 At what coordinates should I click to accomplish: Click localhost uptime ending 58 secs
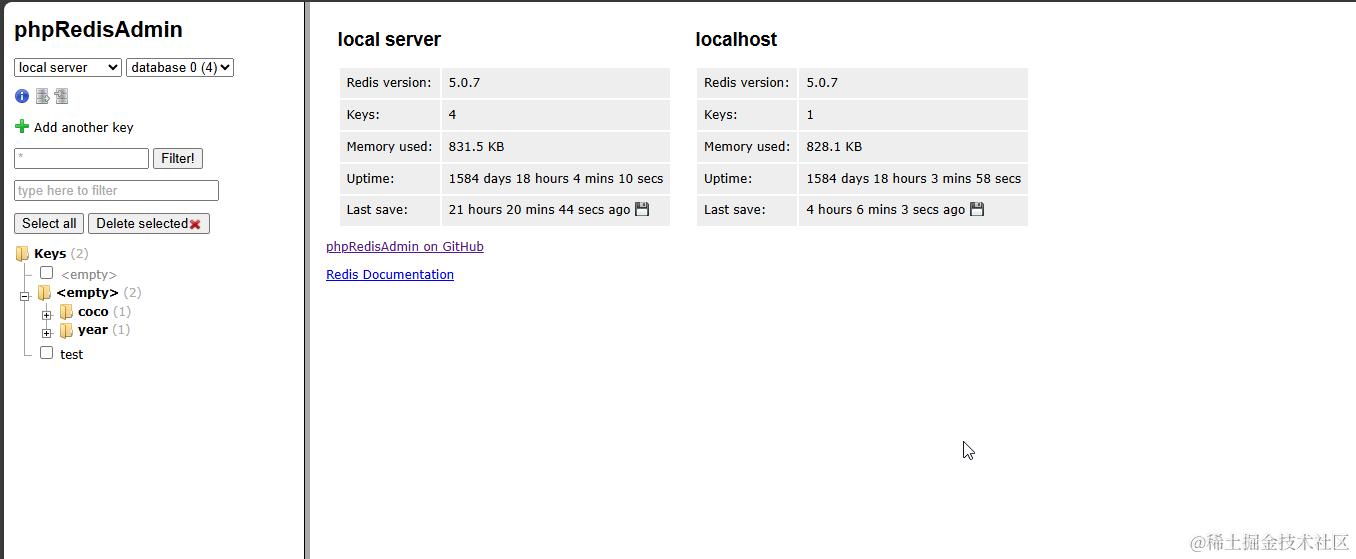point(914,178)
